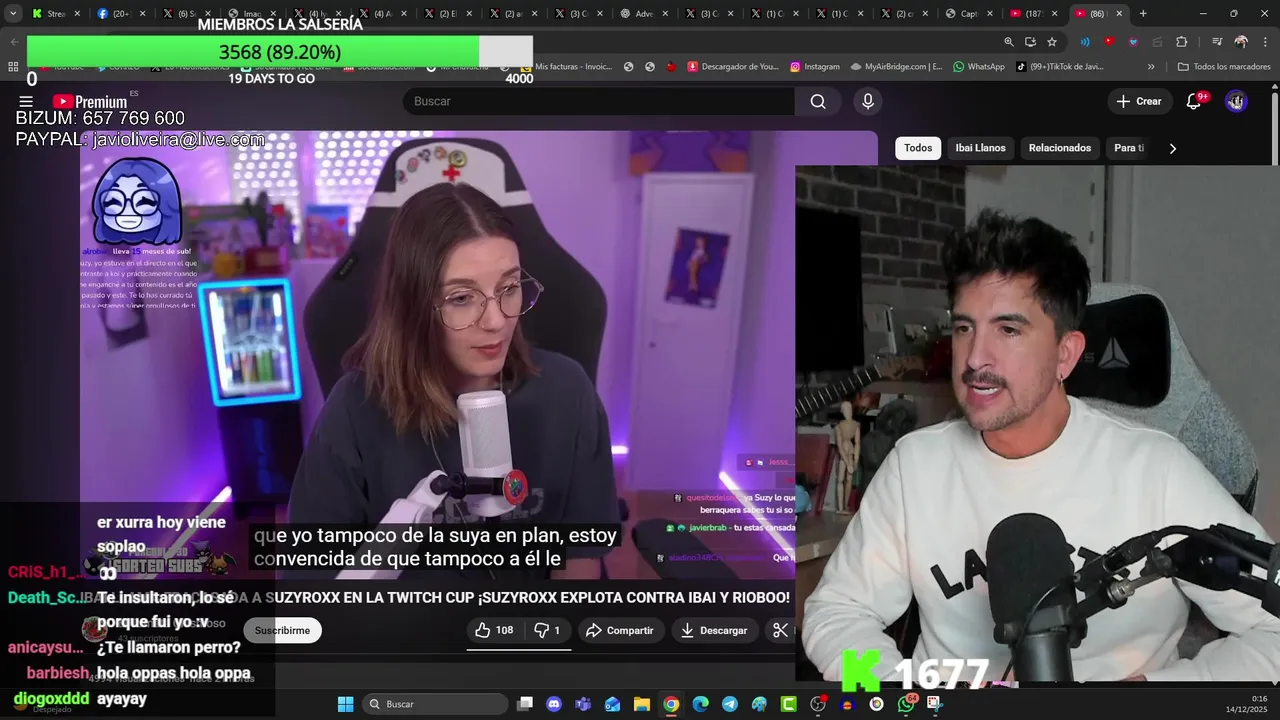Viewport: 1280px width, 720px height.
Task: Open Windows Start menu
Action: click(x=345, y=704)
